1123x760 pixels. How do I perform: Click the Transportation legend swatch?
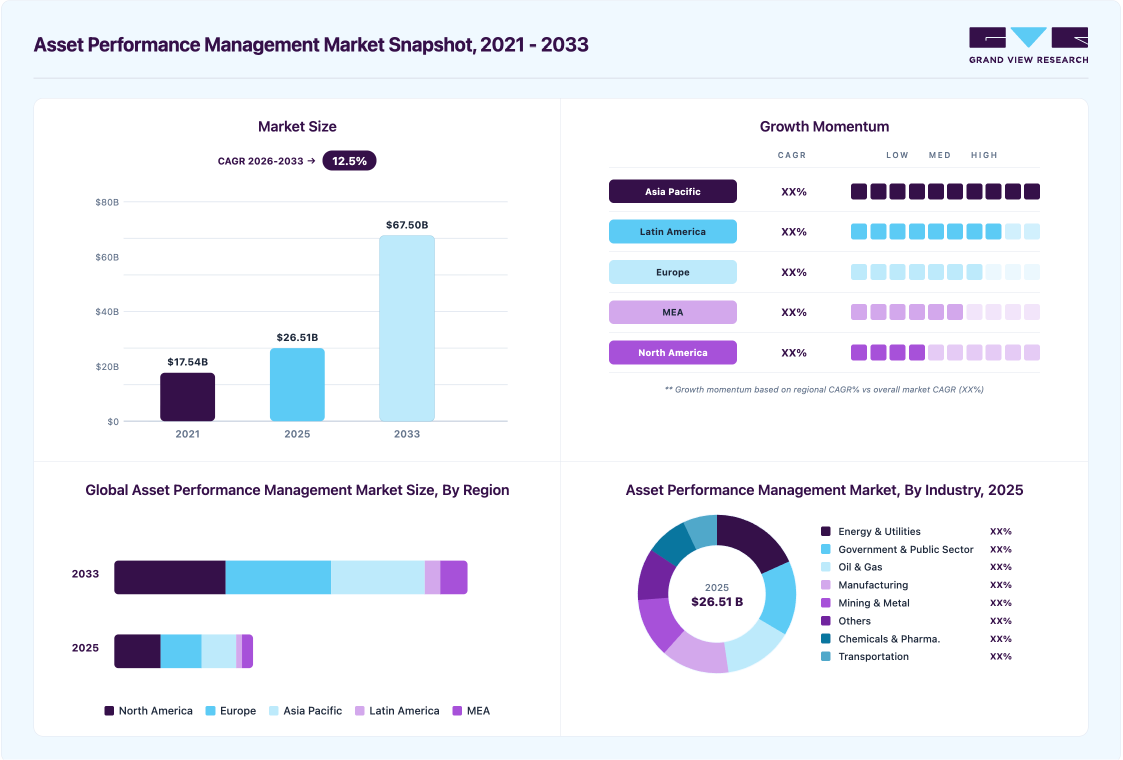click(825, 656)
